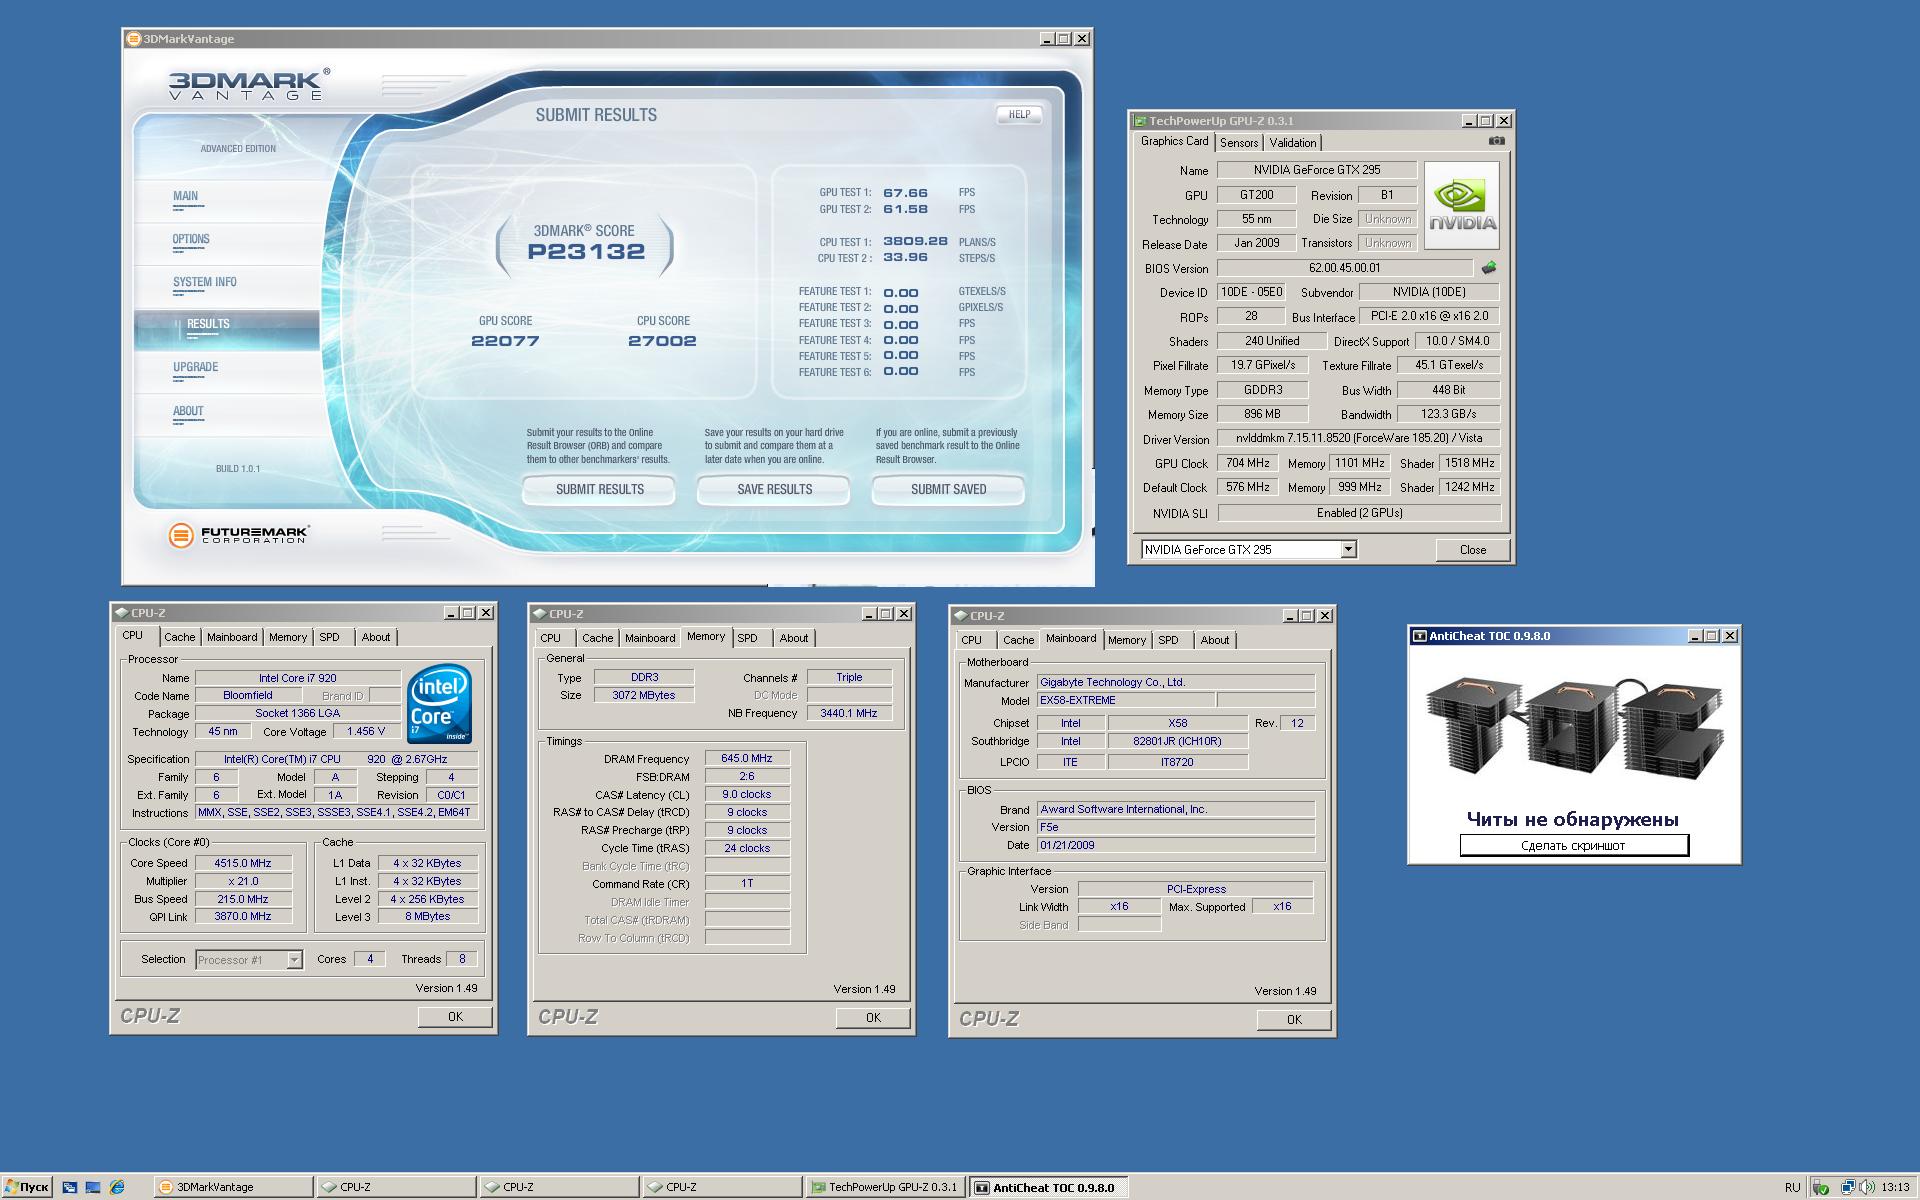Screen dimensions: 1920x1200
Task: Click the 3DMarkVantage title bar icon
Action: (x=134, y=39)
